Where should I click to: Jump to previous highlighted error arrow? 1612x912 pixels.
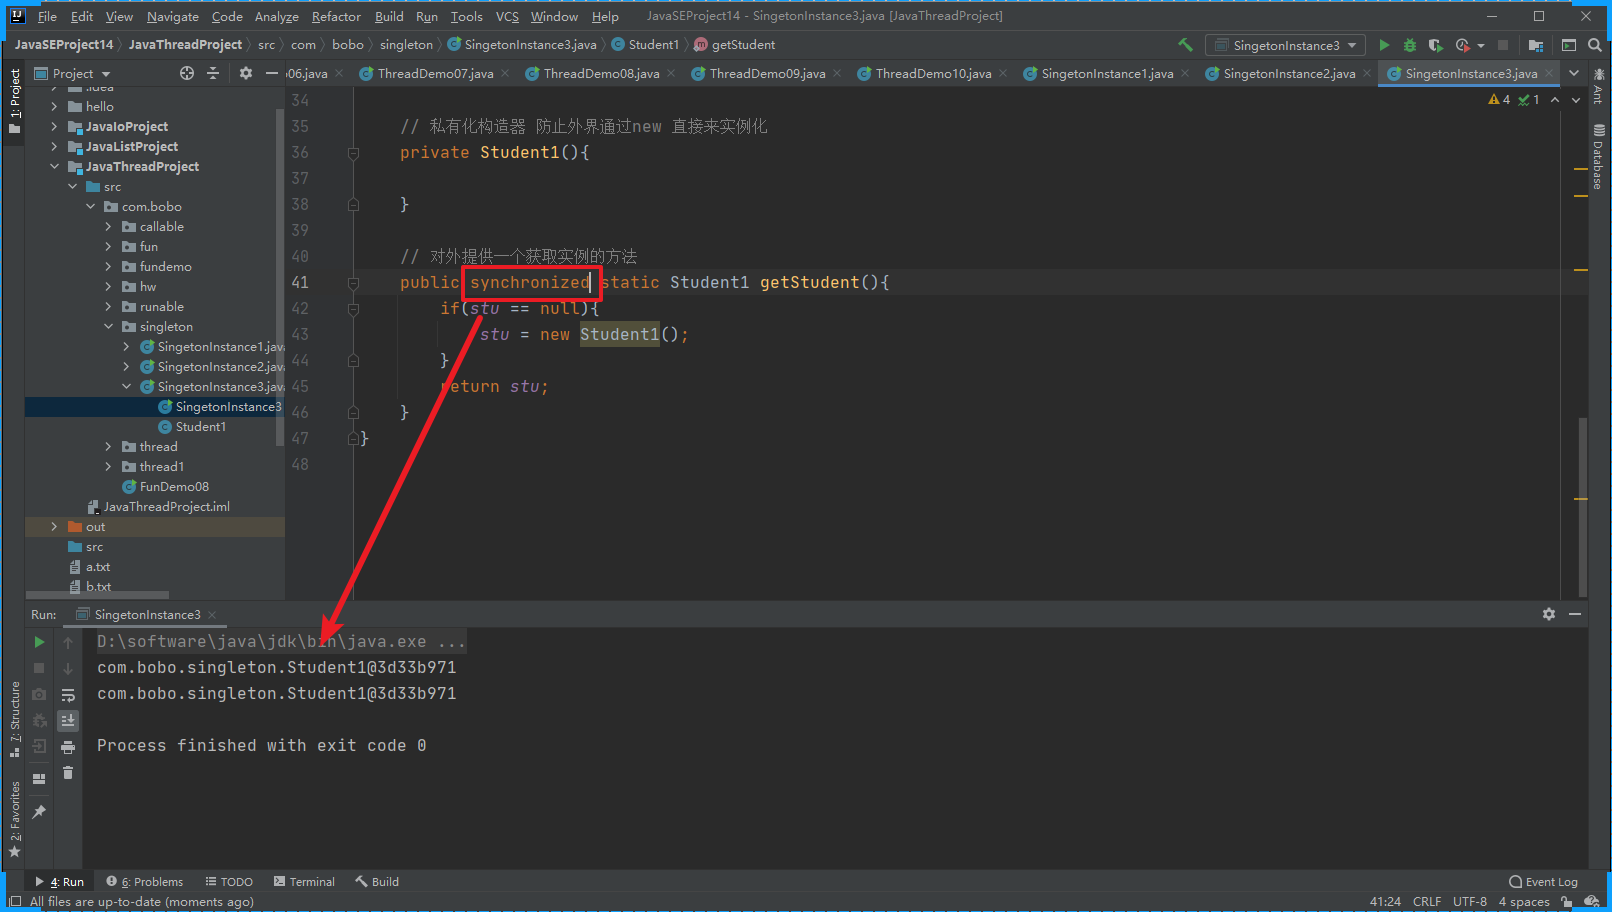tap(1555, 100)
